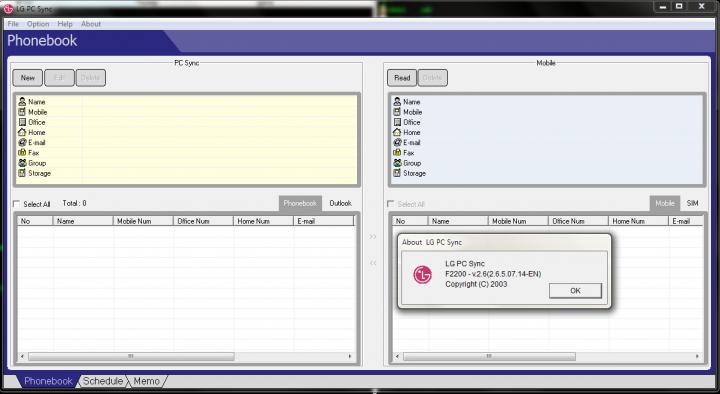This screenshot has height=394, width=720.
Task: Open the File menu
Action: pos(13,24)
